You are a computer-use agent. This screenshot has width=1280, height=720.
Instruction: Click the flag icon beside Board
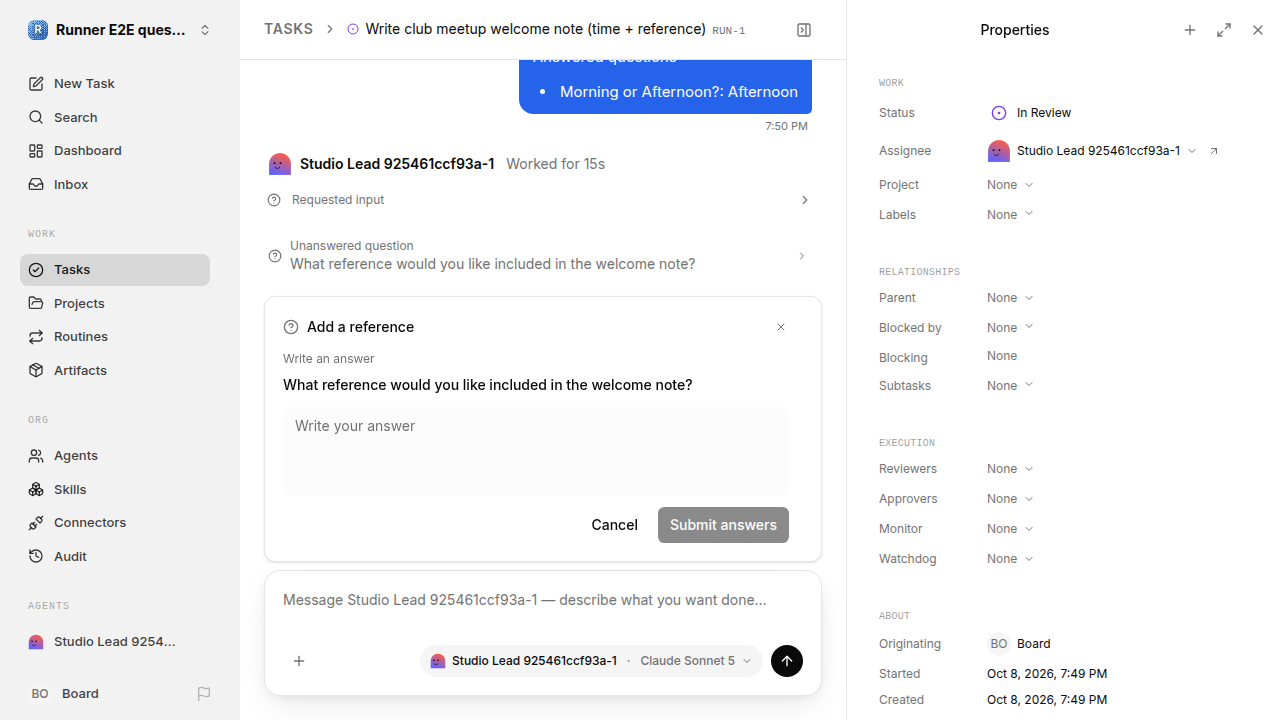click(x=204, y=694)
